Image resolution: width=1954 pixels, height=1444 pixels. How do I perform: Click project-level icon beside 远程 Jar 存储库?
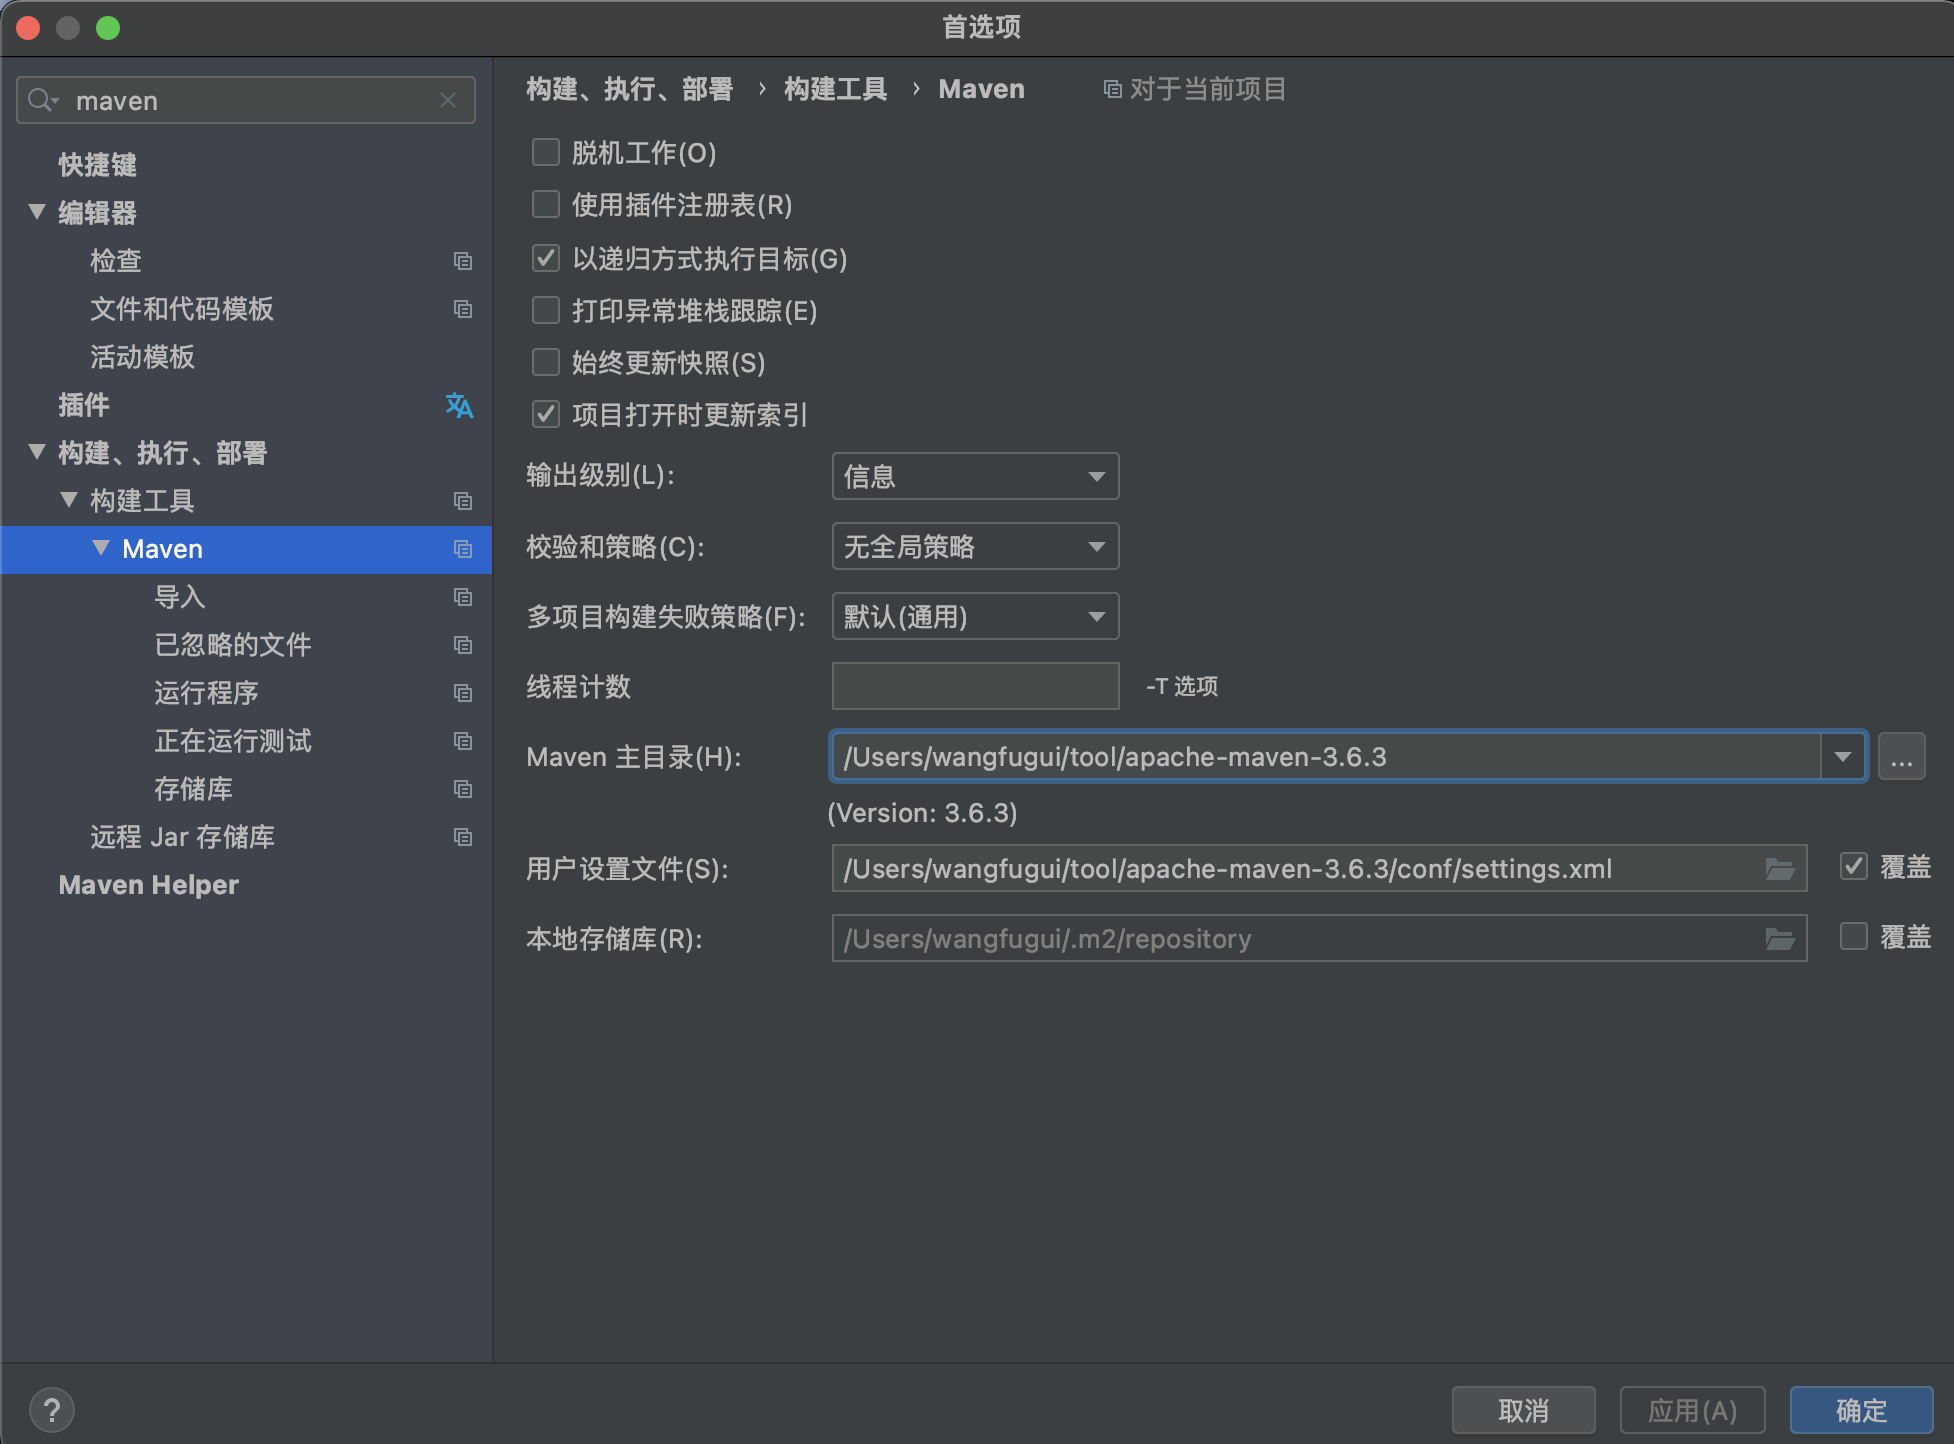click(x=462, y=837)
